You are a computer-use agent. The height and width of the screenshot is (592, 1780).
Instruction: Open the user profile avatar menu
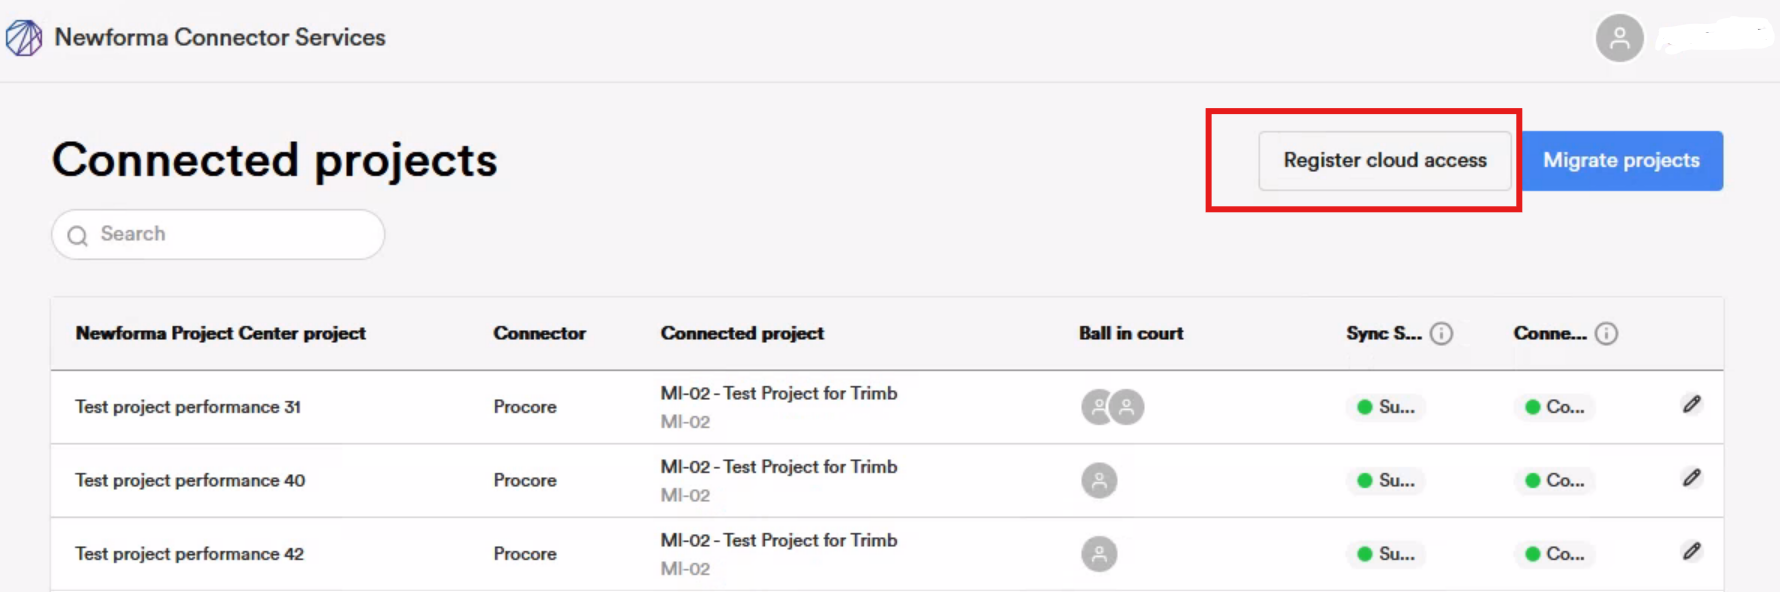[1619, 38]
